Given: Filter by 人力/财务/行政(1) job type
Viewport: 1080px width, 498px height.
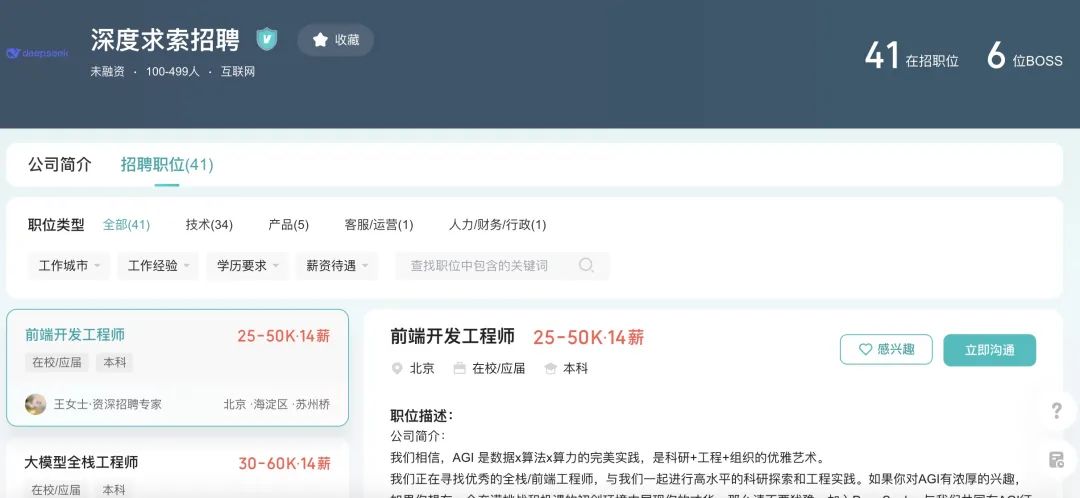Looking at the screenshot, I should pyautogui.click(x=498, y=225).
